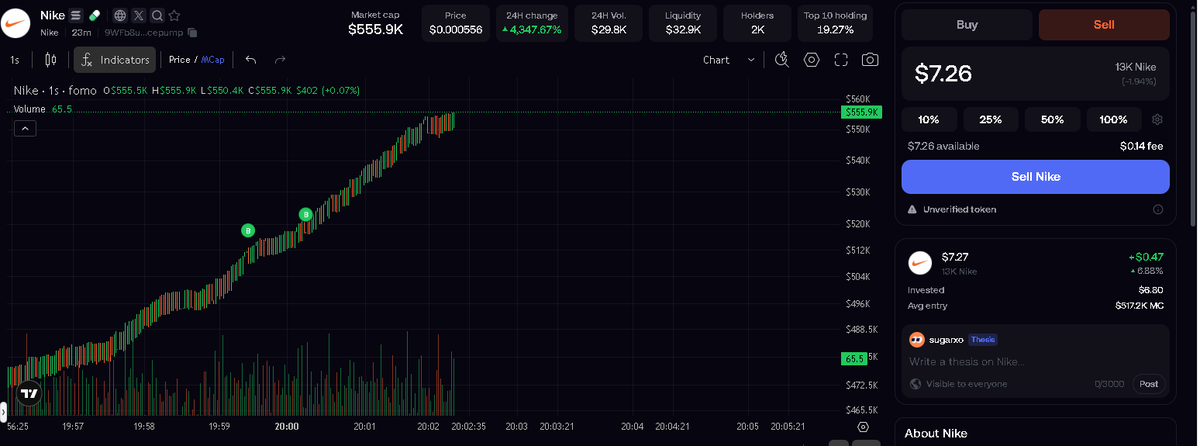Viewport: 1200px width, 446px height.
Task: Open chart settings hexagon icon
Action: click(x=811, y=60)
